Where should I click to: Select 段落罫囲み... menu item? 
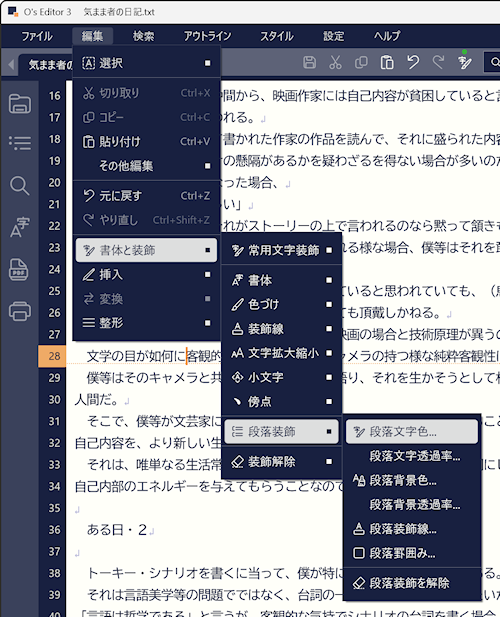(412, 553)
